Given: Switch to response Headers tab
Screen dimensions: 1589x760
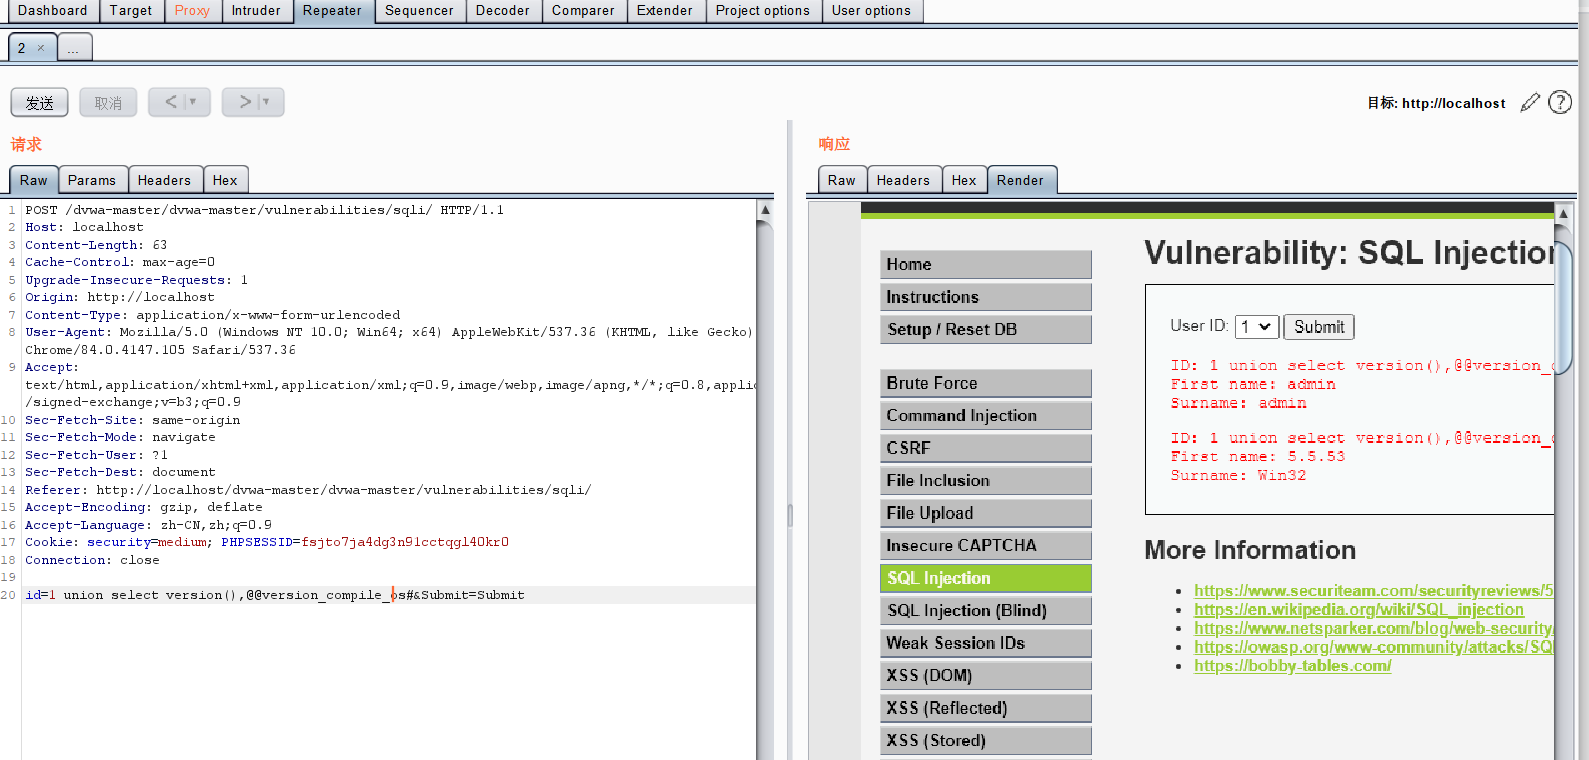Looking at the screenshot, I should pos(903,180).
